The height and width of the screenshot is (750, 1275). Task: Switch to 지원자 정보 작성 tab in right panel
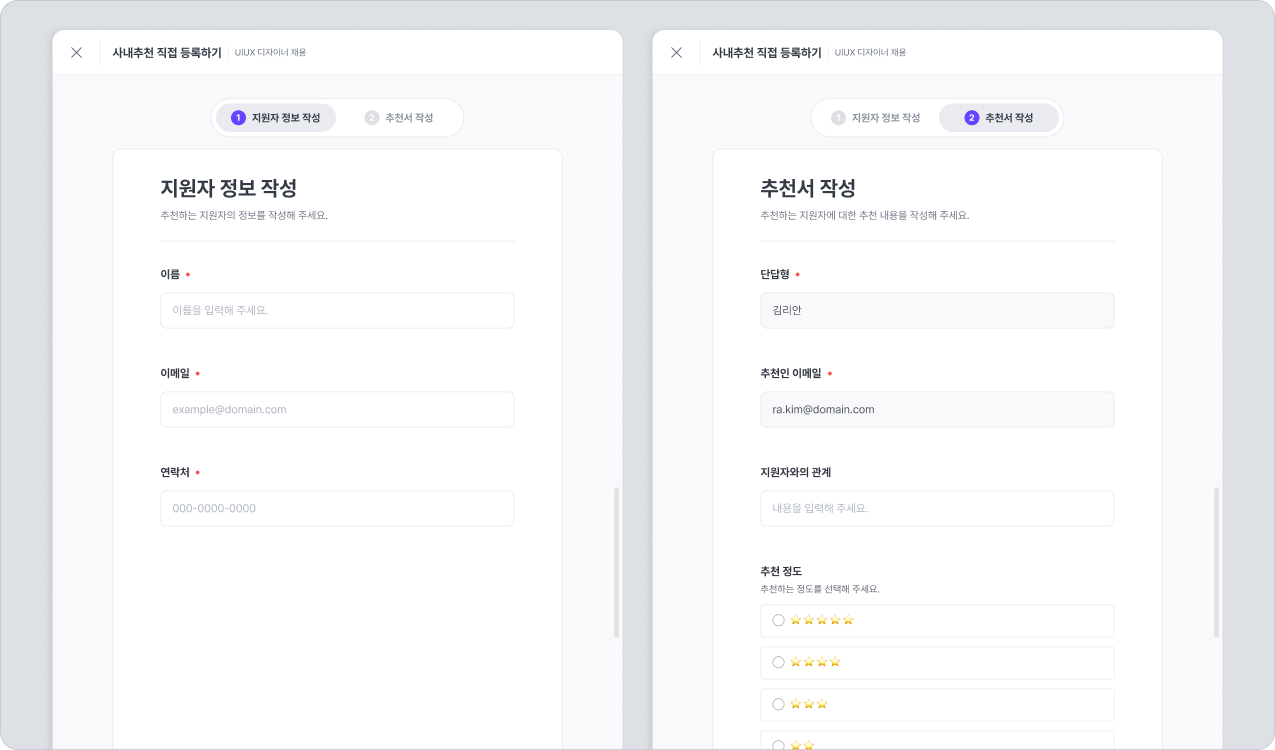[876, 118]
